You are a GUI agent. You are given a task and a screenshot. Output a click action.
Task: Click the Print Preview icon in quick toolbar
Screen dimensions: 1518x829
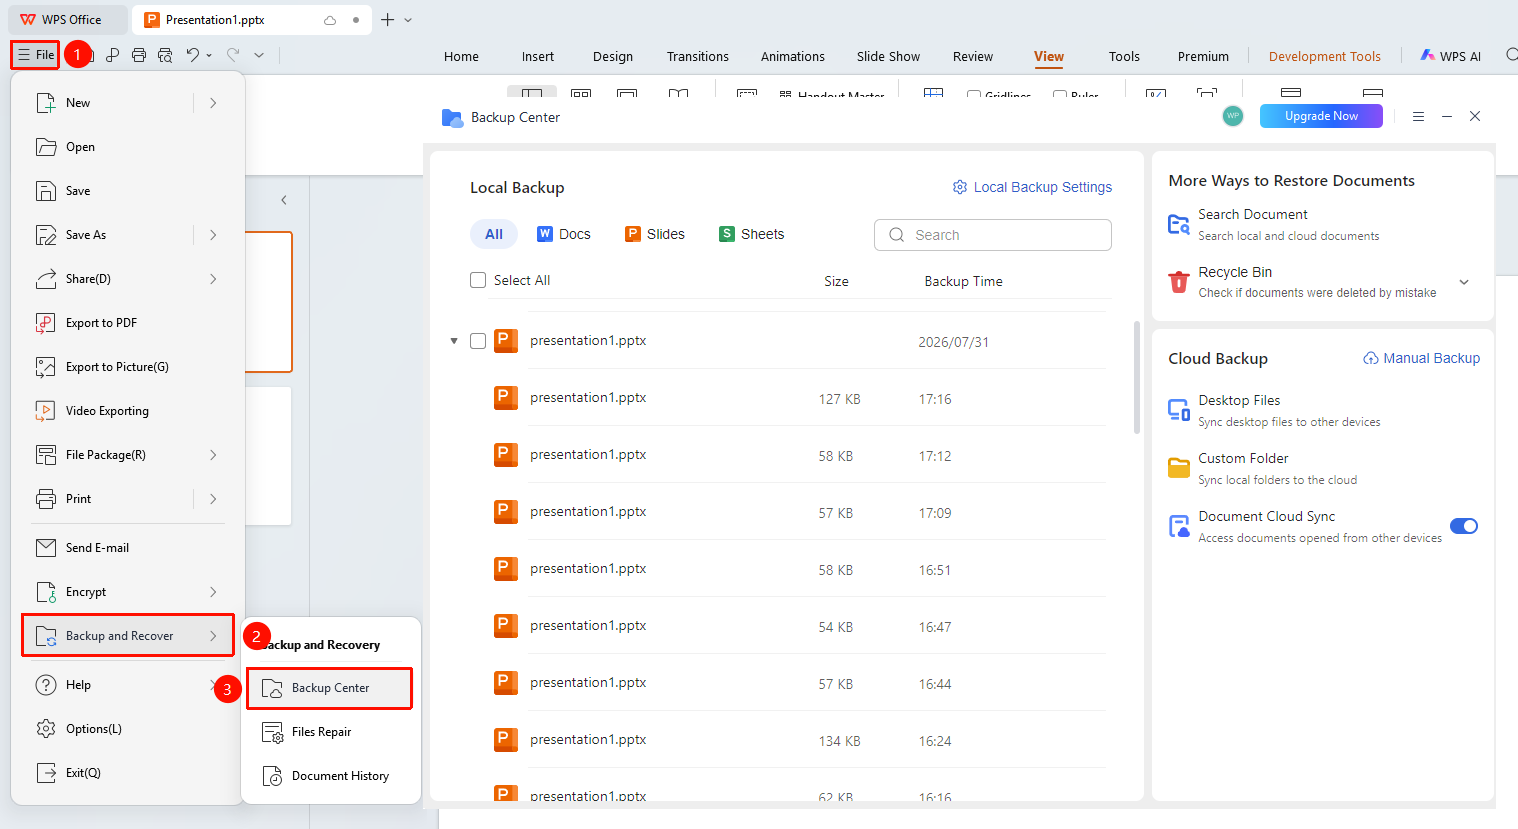(x=165, y=55)
